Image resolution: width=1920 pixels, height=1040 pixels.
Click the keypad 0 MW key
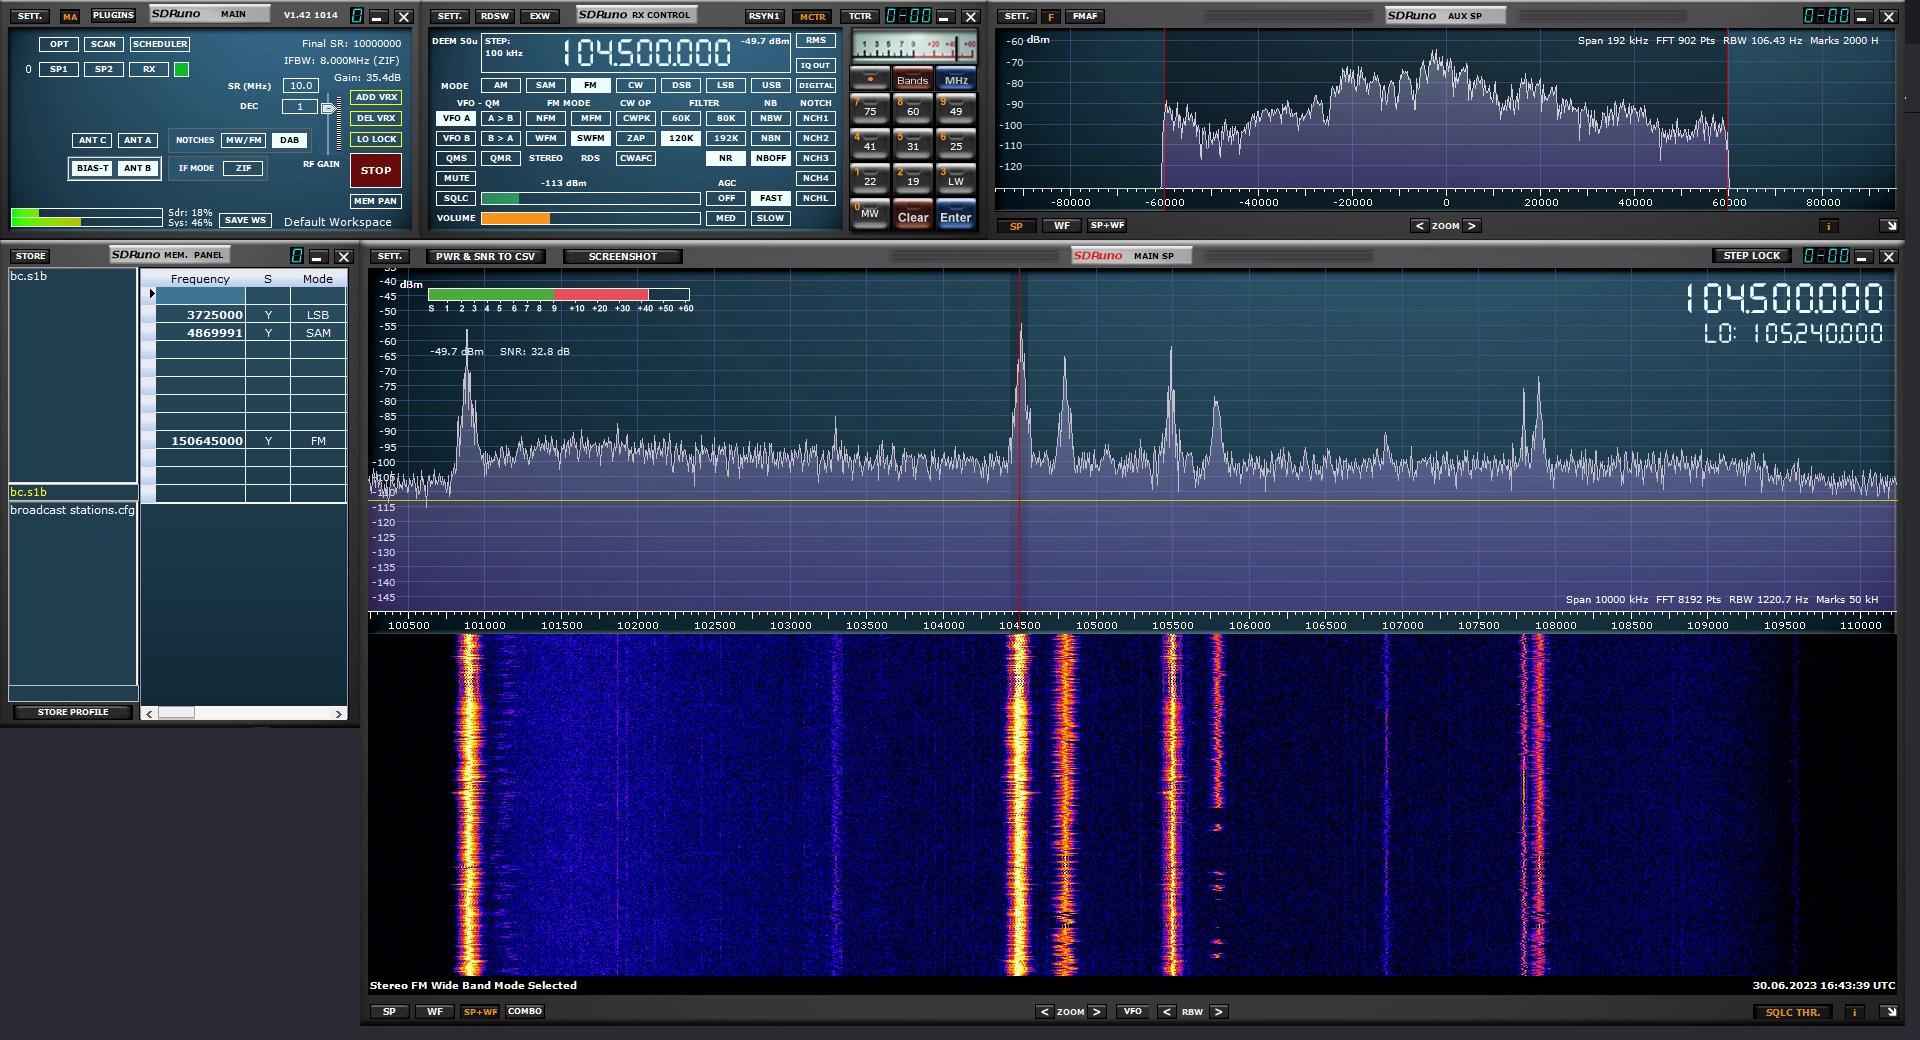coord(869,213)
